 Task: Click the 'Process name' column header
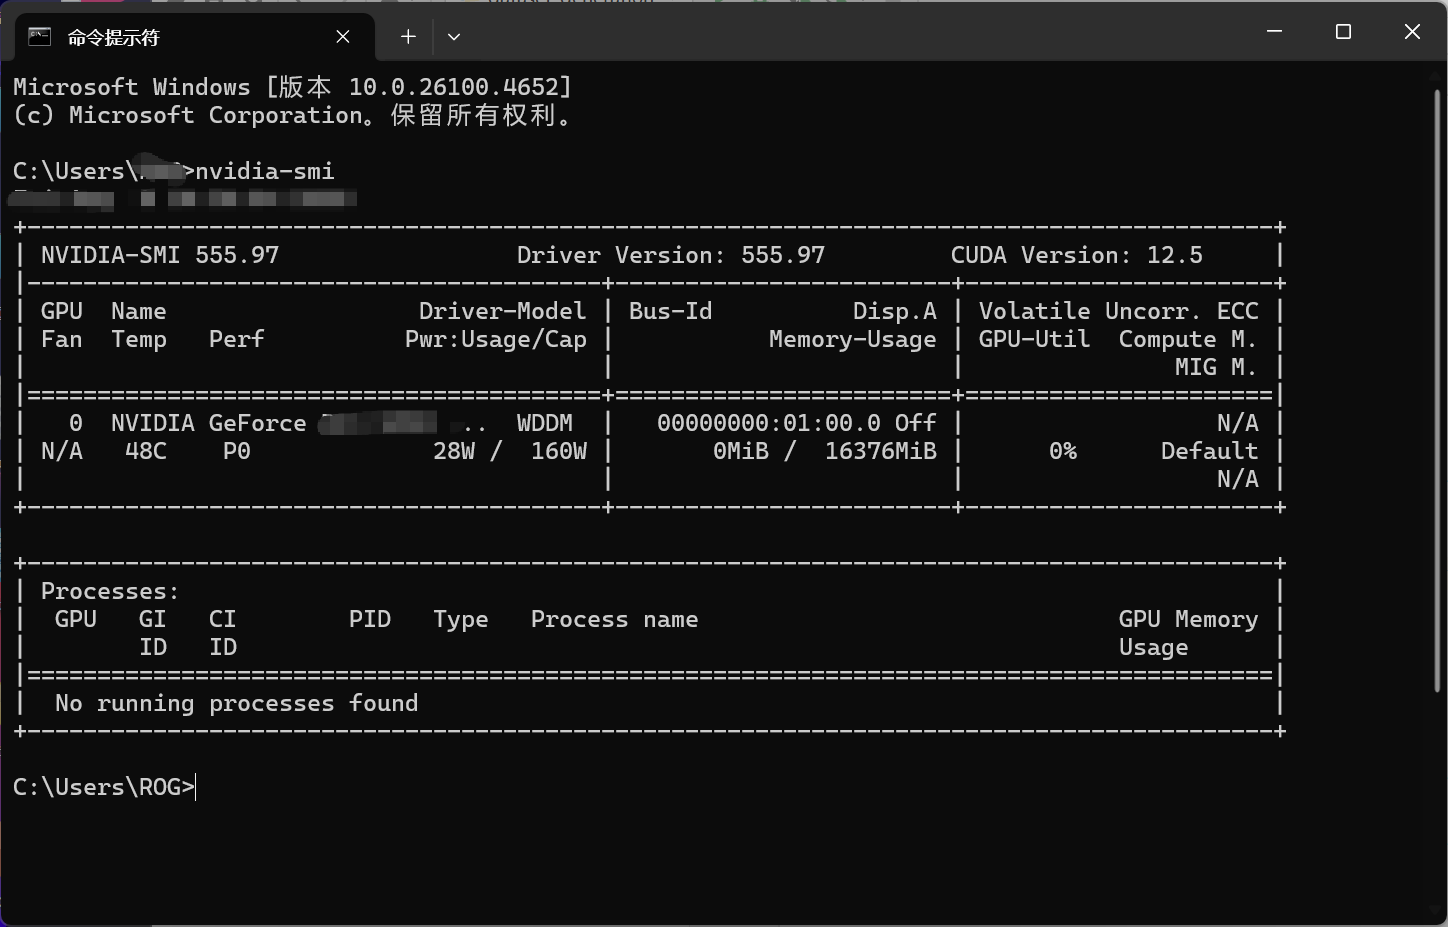614,619
